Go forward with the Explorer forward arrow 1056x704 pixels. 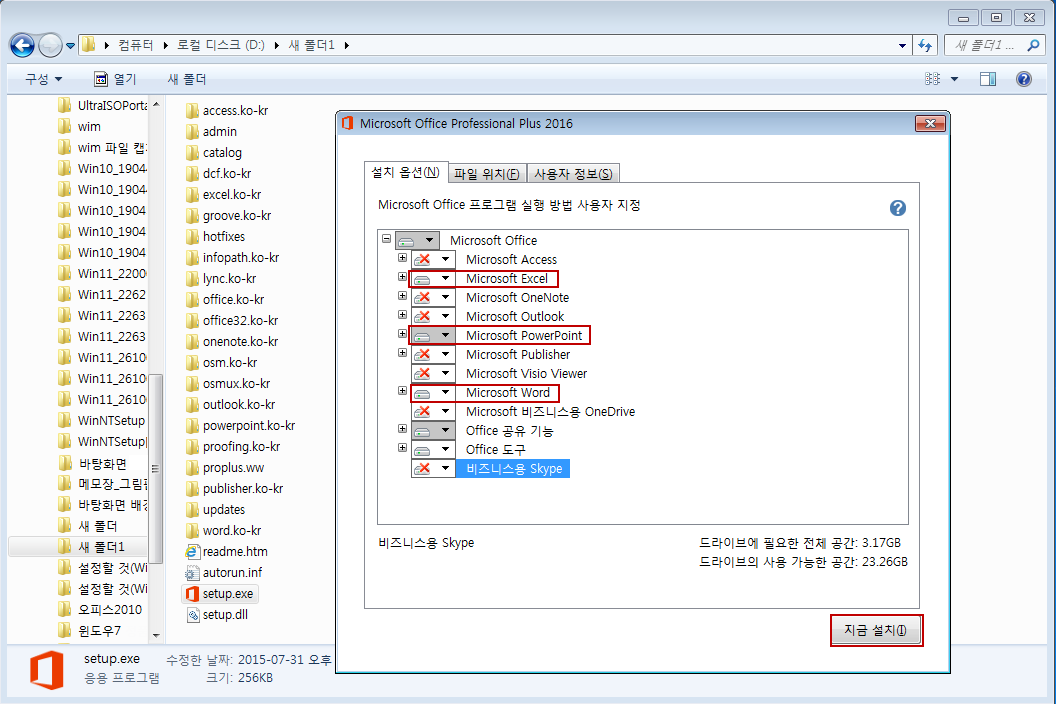point(50,46)
